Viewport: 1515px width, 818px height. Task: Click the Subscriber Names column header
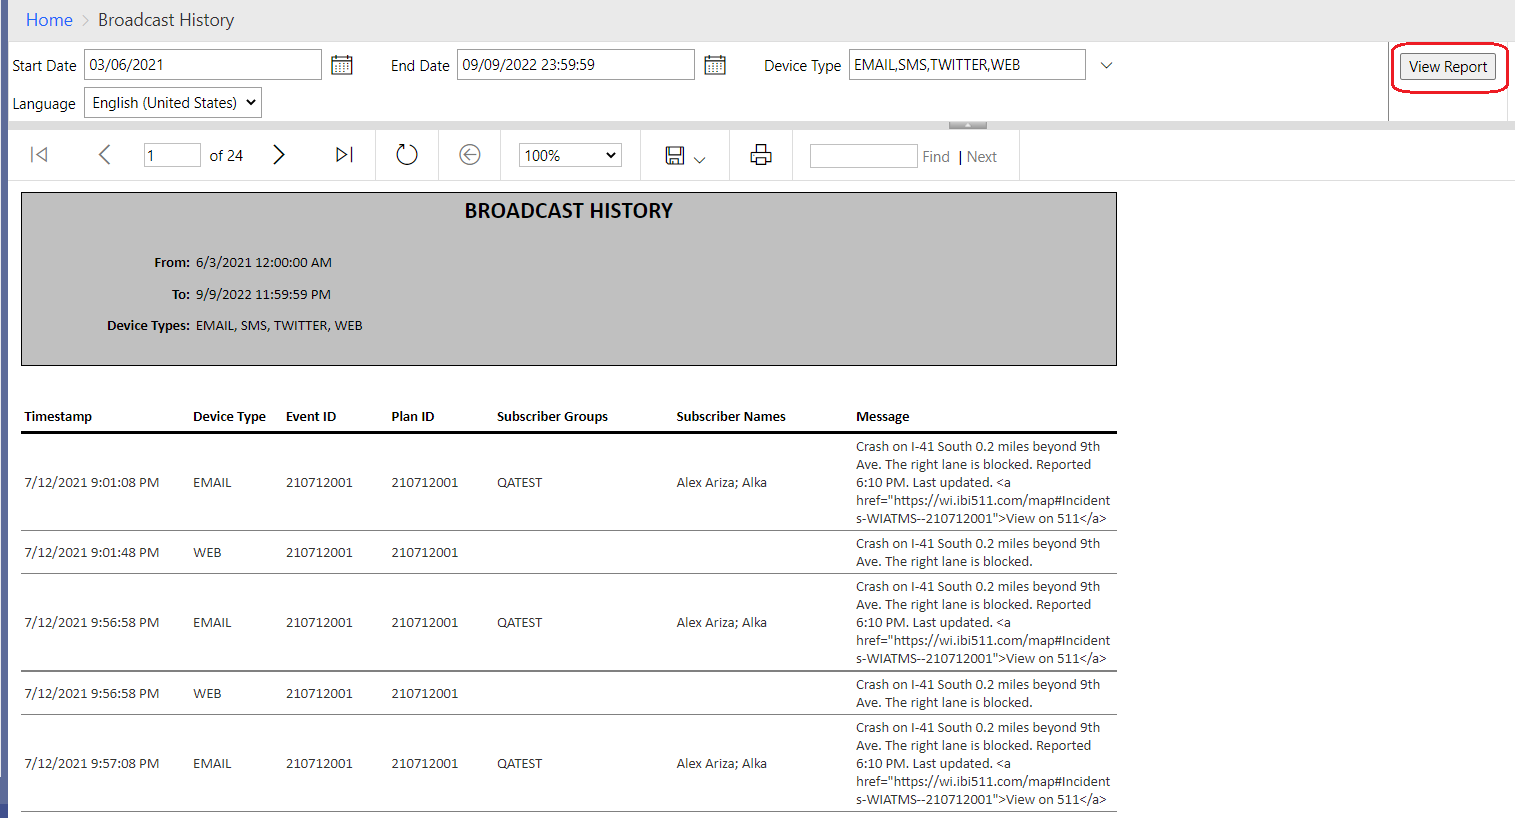[x=731, y=417]
